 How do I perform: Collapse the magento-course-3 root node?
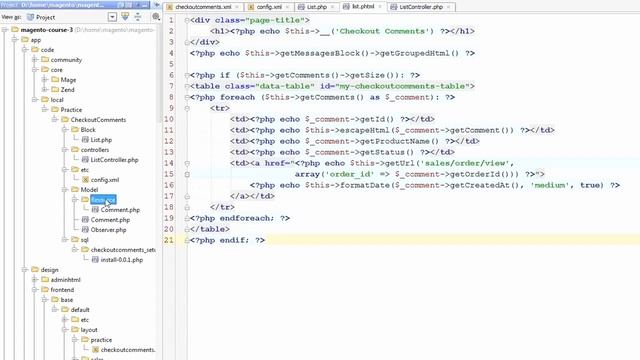point(5,30)
